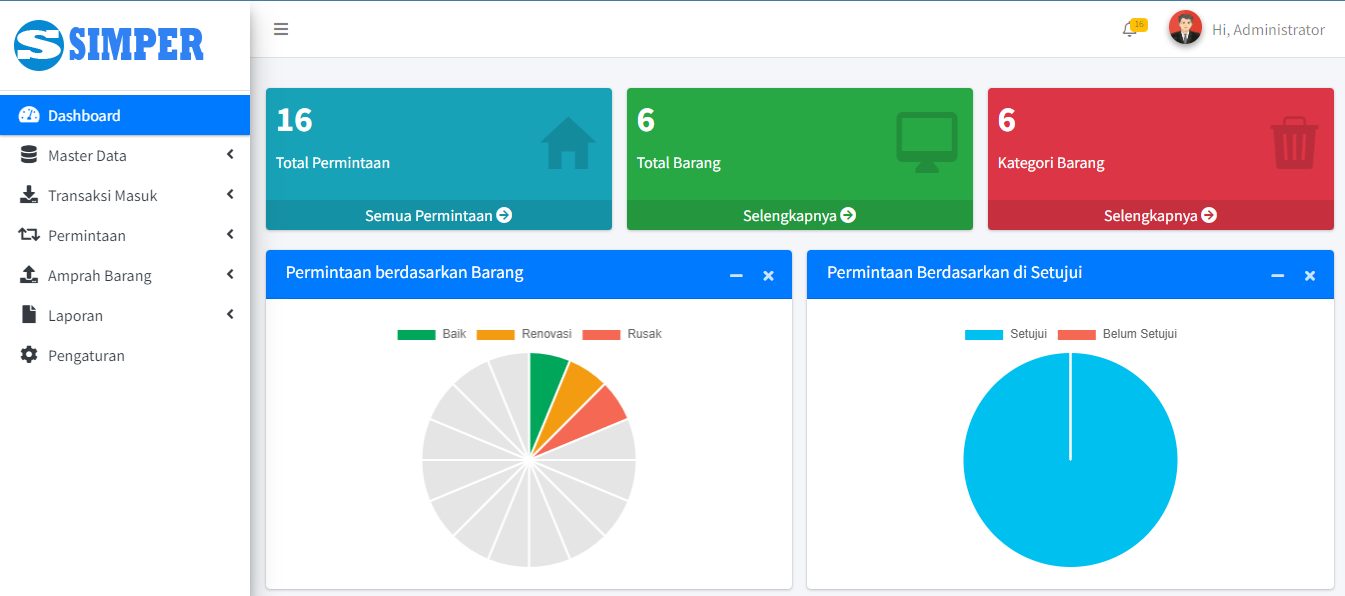
Task: Click the blue Setujui color swatch
Action: point(984,334)
